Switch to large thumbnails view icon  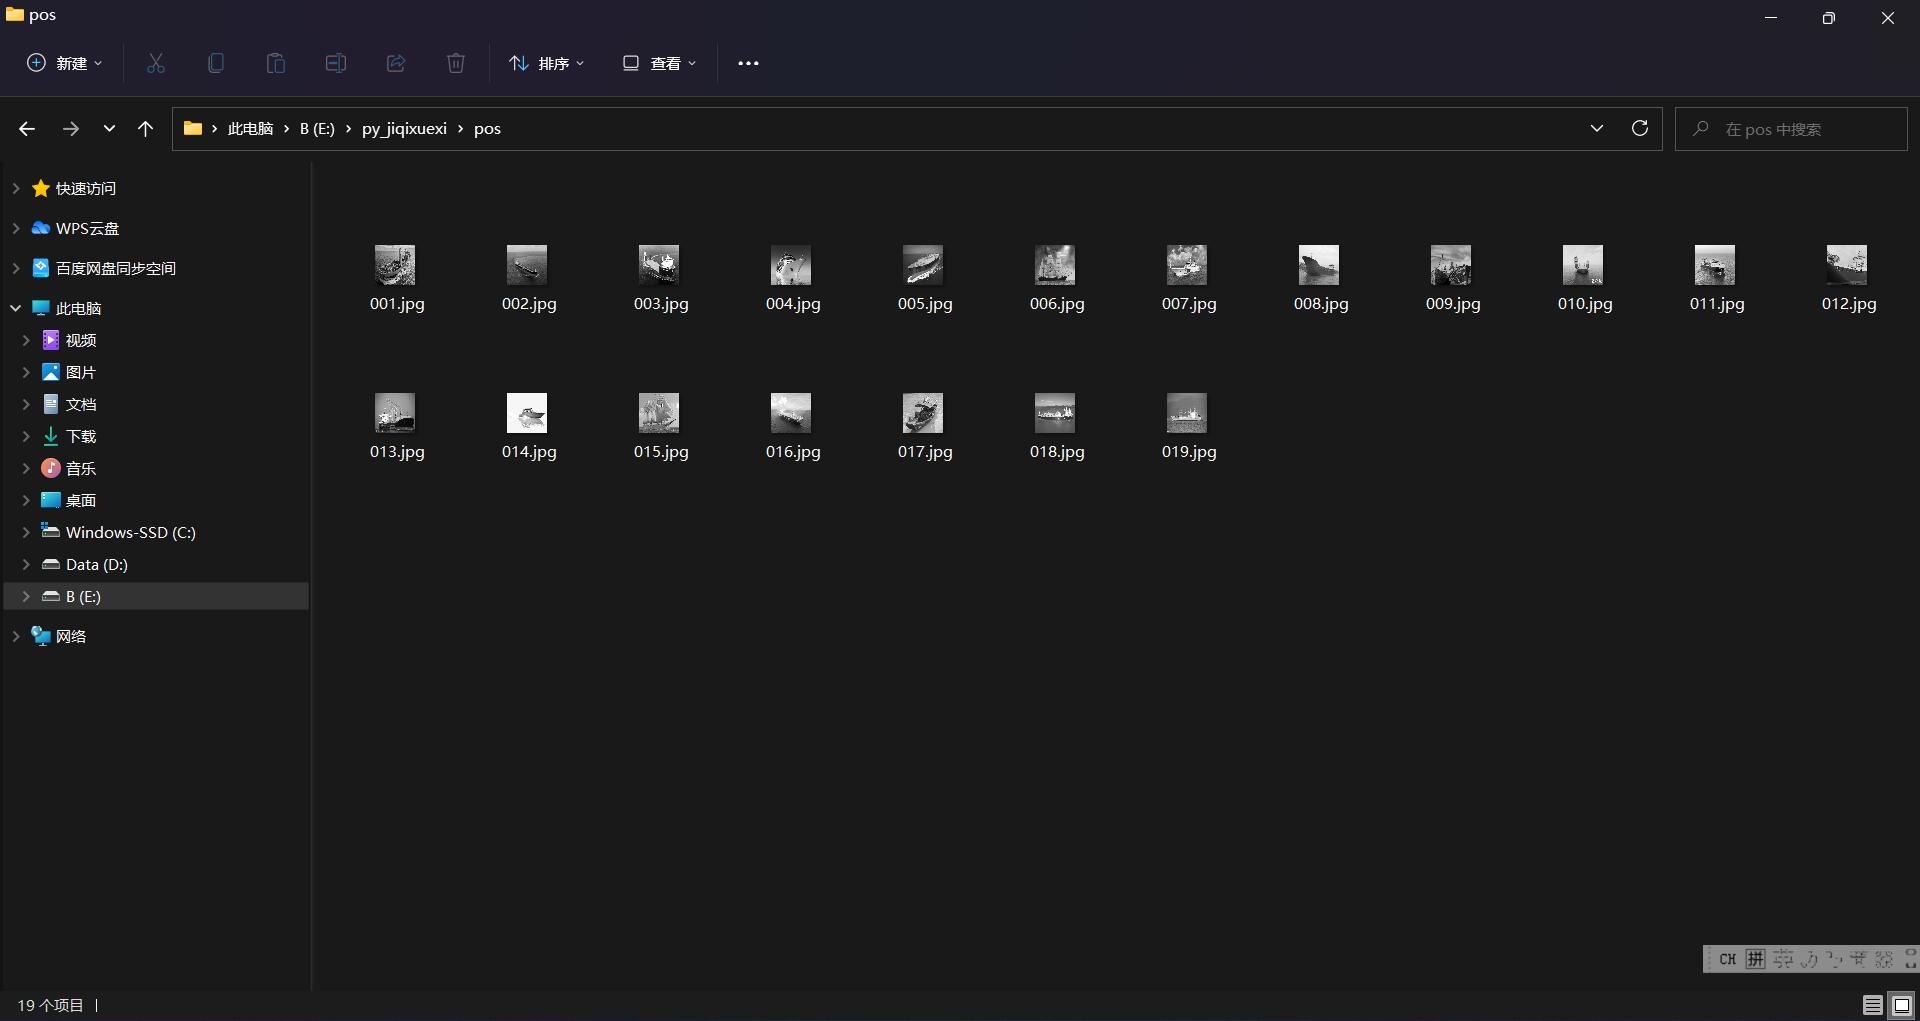1902,1005
